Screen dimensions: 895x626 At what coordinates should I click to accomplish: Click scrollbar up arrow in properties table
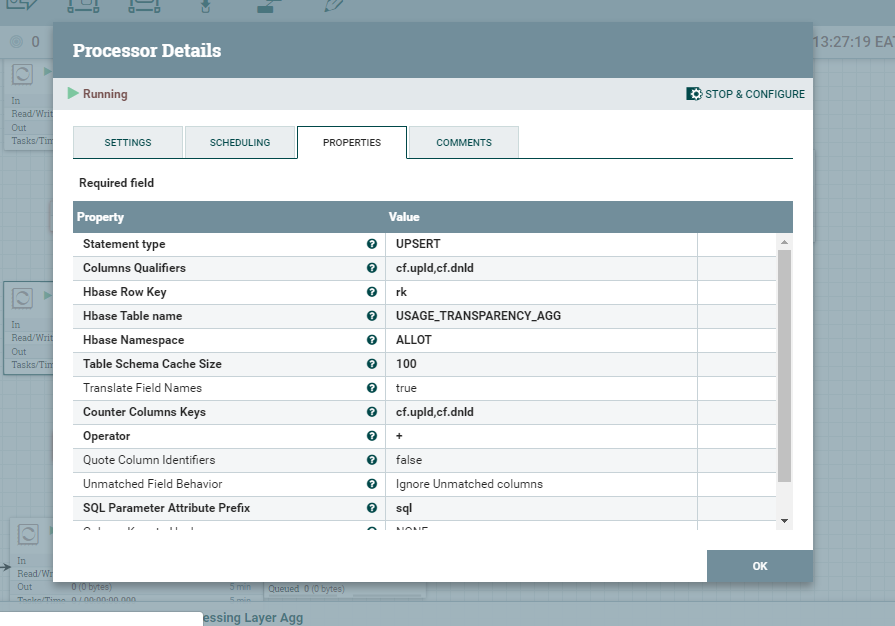pyautogui.click(x=784, y=242)
